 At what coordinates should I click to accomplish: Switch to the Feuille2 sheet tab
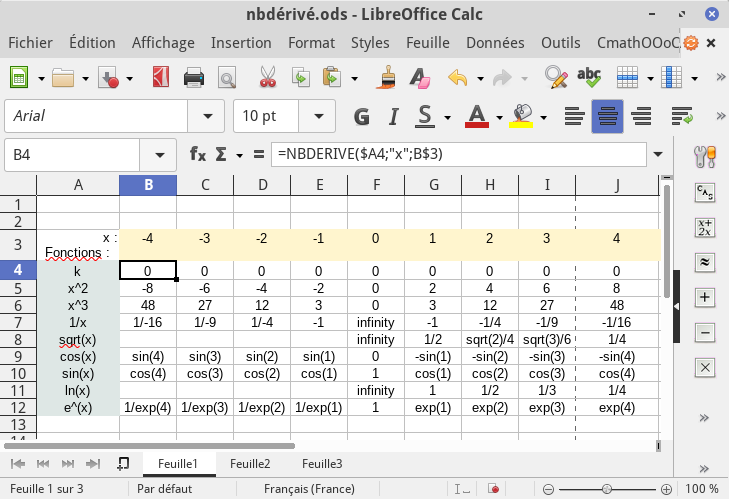(250, 464)
